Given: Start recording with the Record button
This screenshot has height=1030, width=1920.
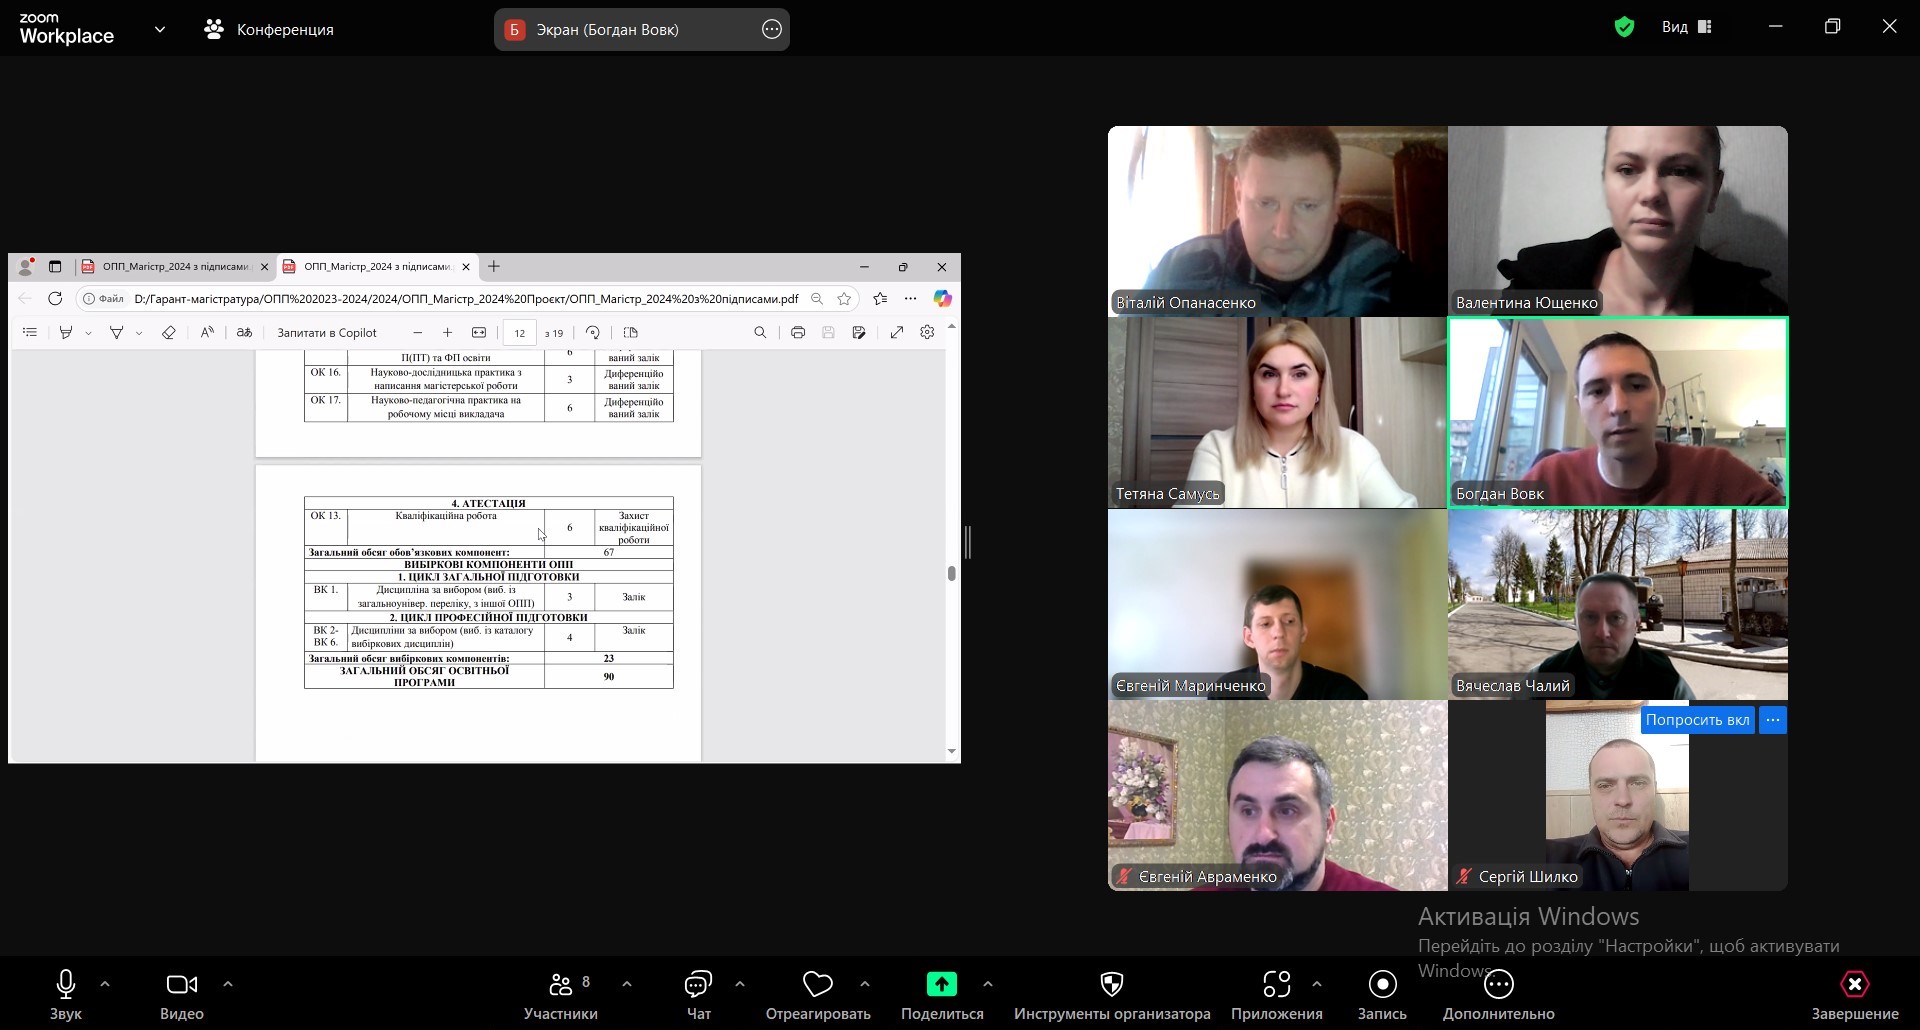Looking at the screenshot, I should pos(1382,985).
